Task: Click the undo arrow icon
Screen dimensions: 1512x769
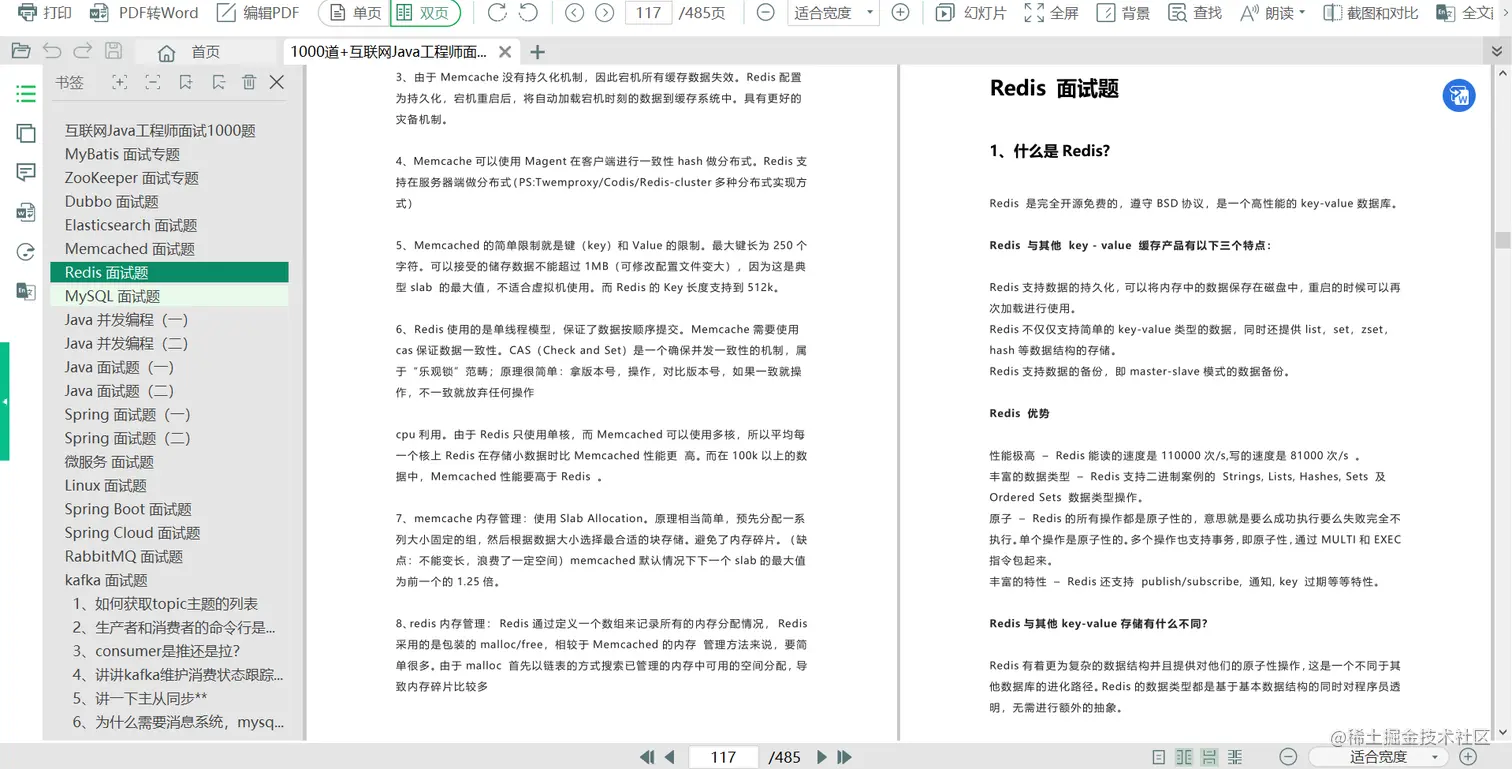Action: [52, 51]
